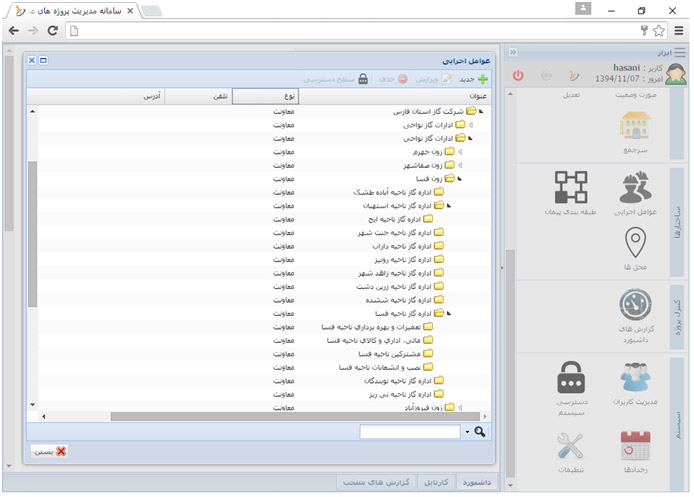This screenshot has height=497, width=694.
Task: Open search options dropdown arrow beside magnifier
Action: point(466,432)
